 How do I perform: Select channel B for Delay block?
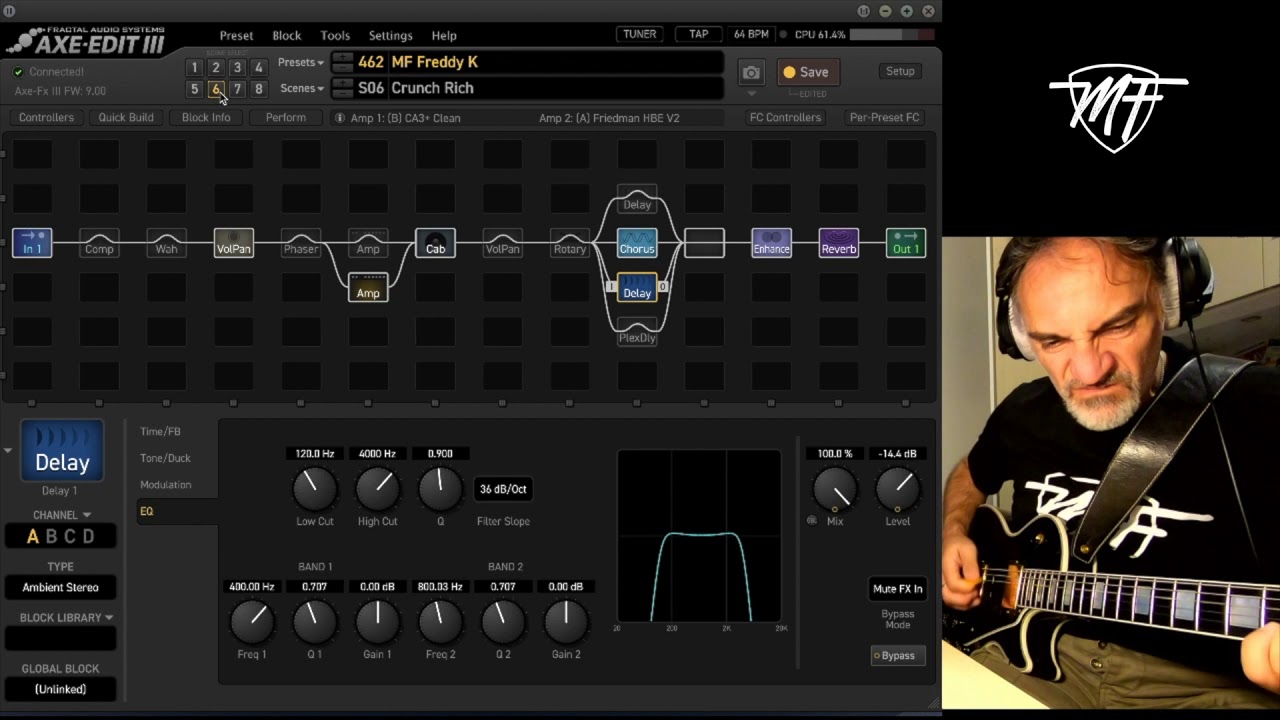click(52, 537)
